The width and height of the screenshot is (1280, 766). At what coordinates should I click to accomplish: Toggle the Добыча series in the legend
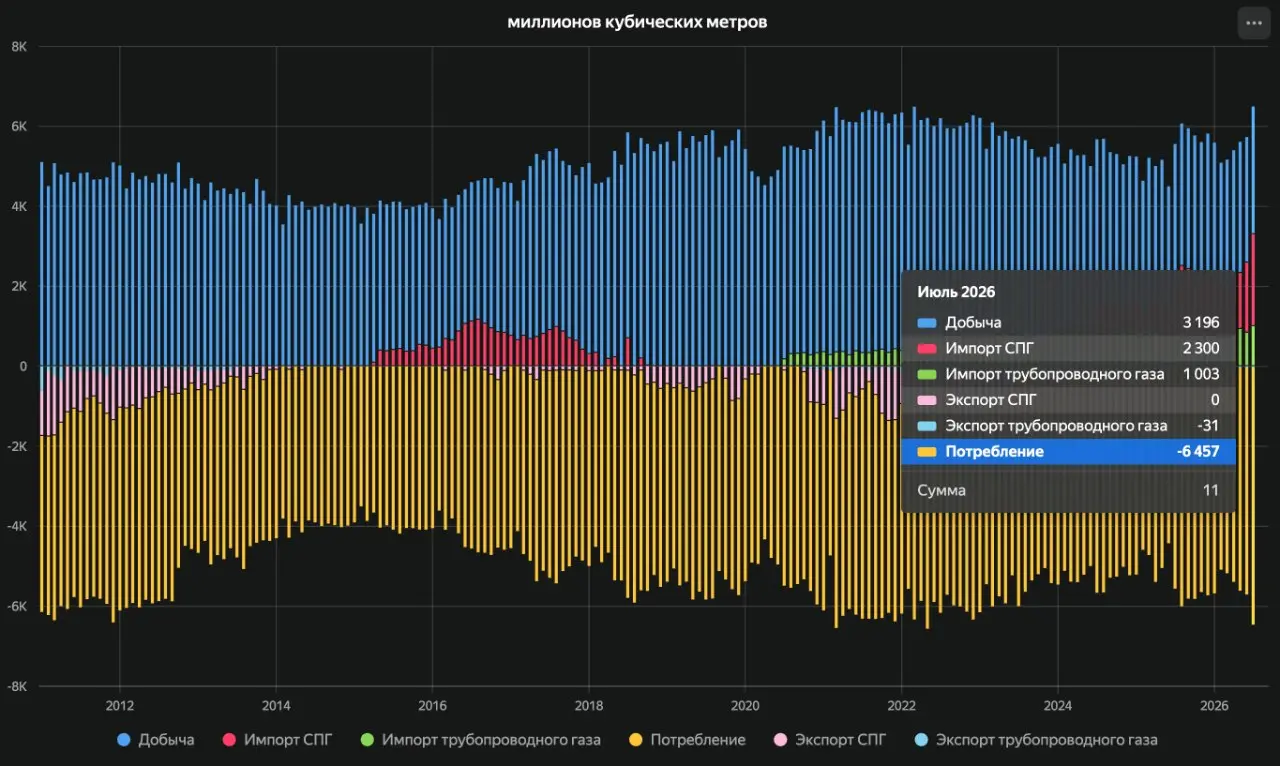click(x=156, y=740)
